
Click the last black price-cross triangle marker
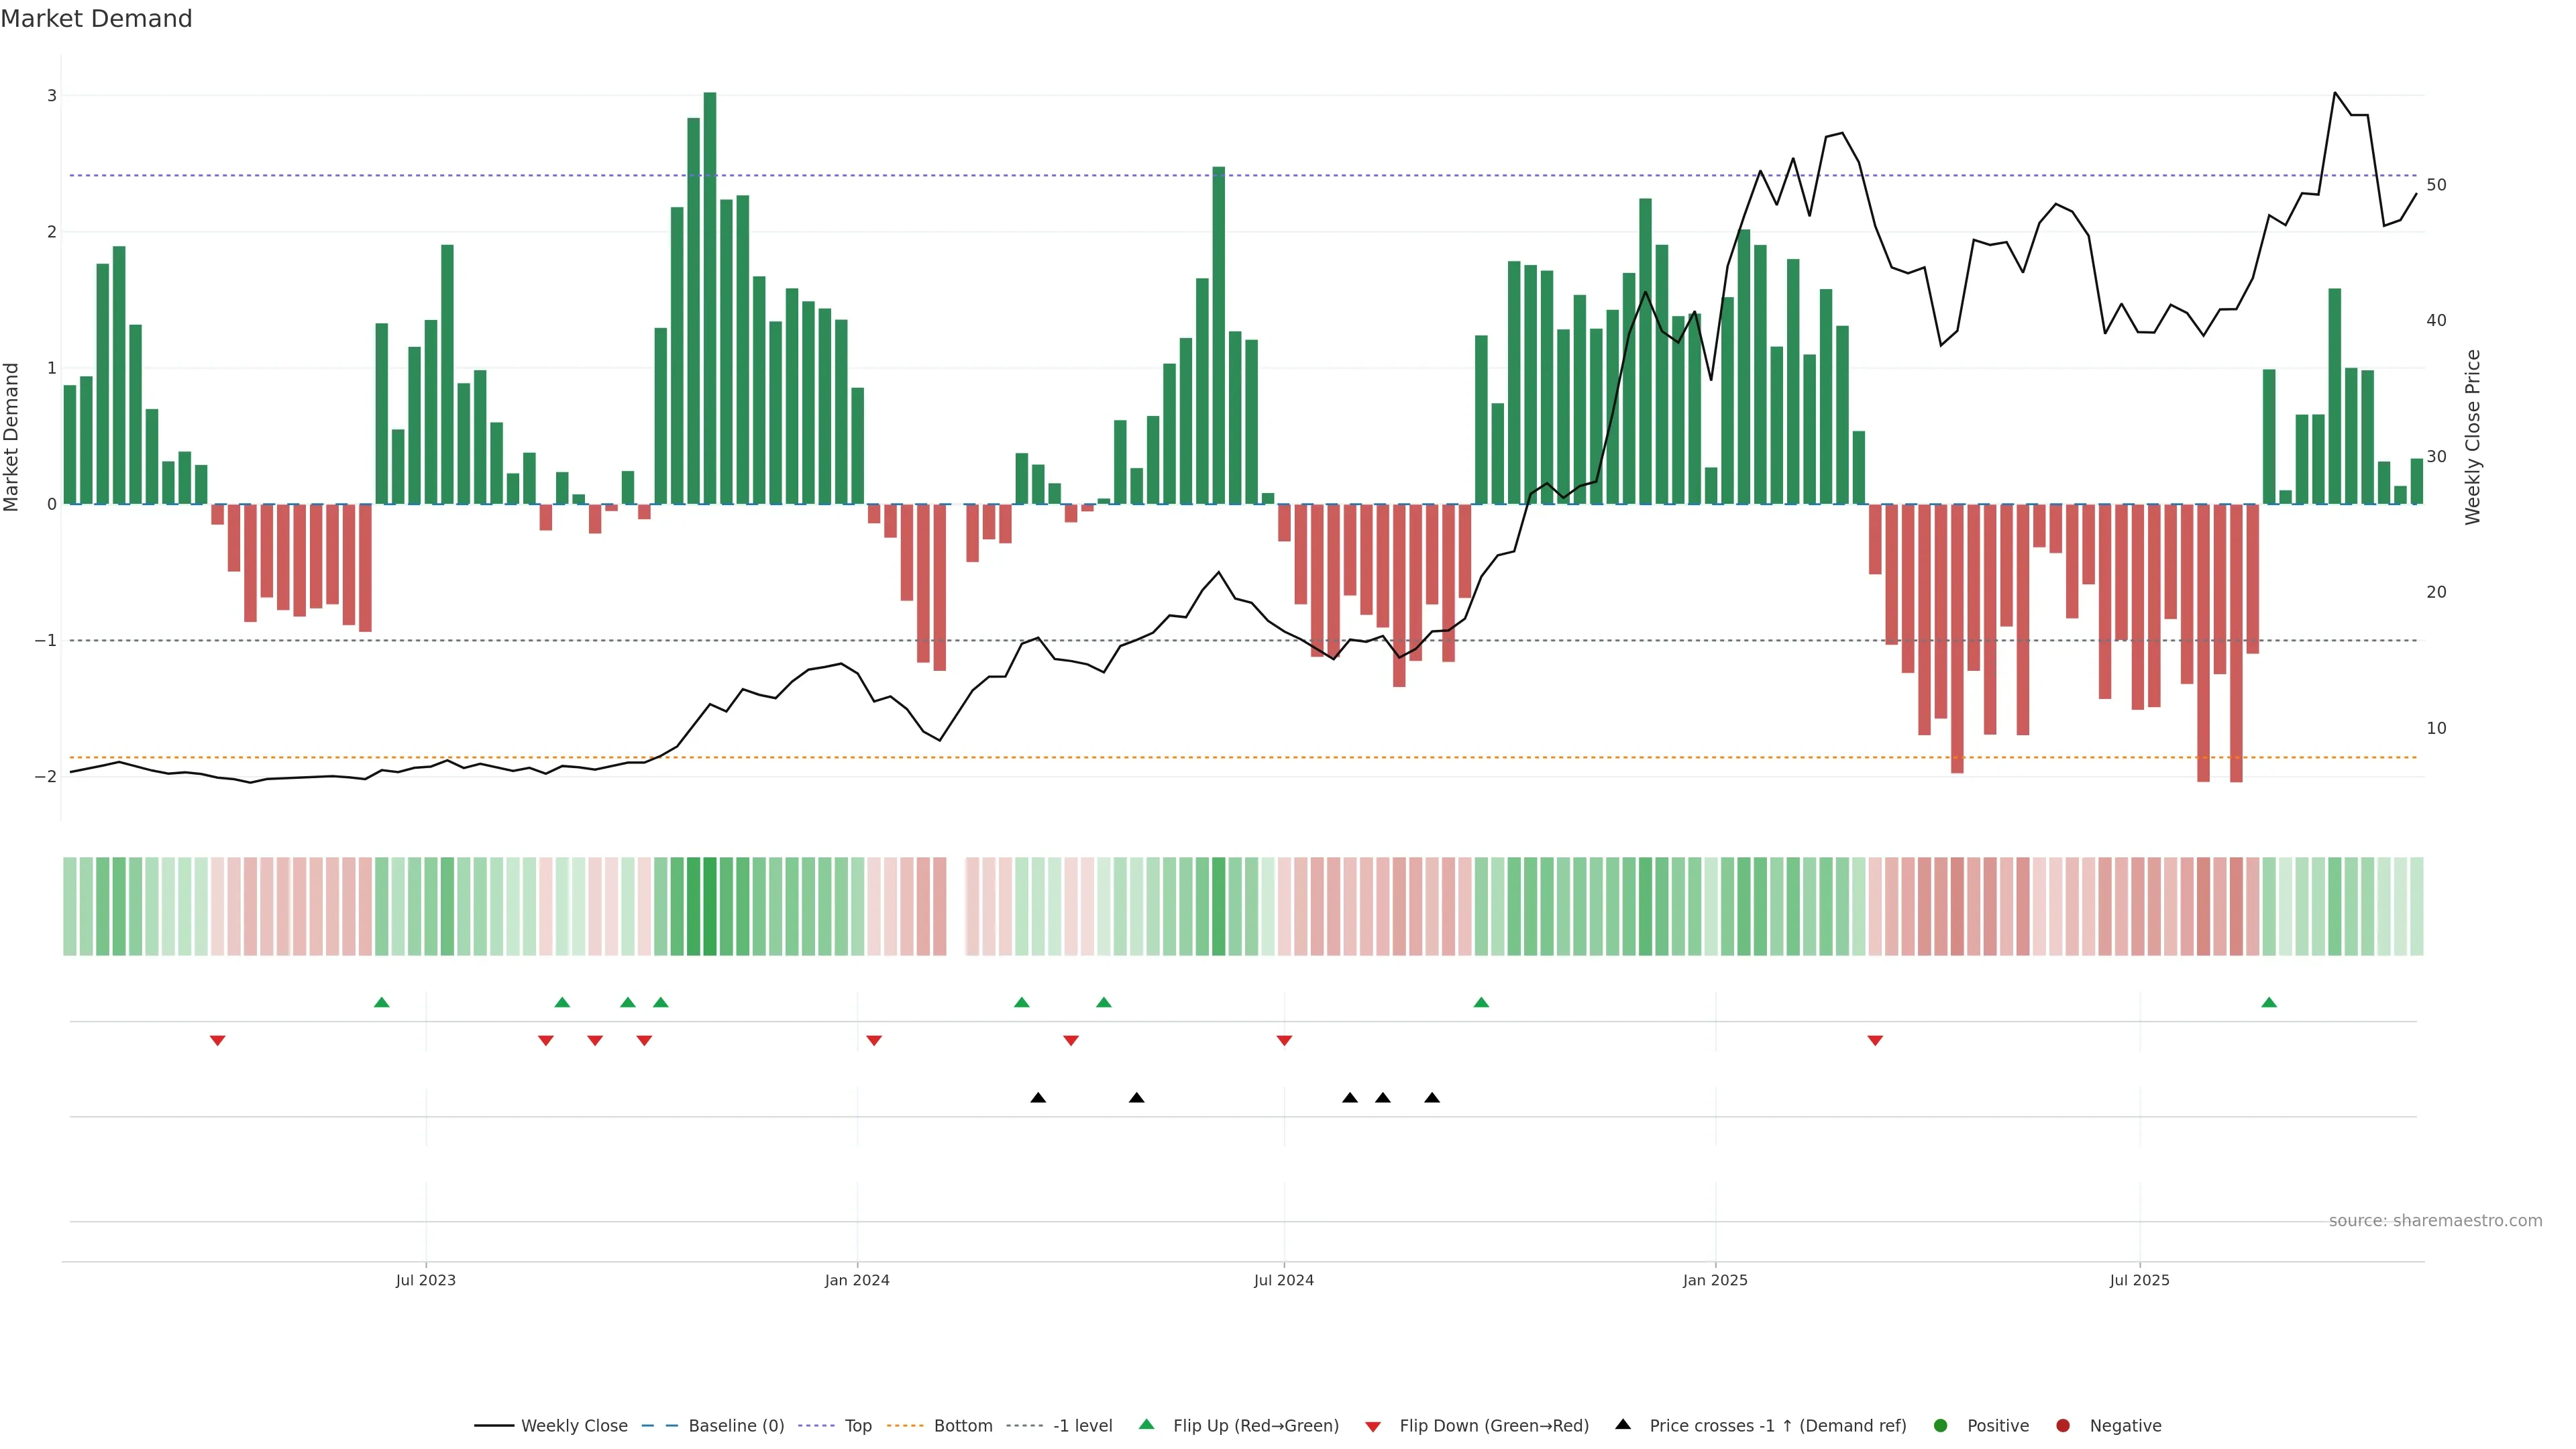point(1432,1098)
